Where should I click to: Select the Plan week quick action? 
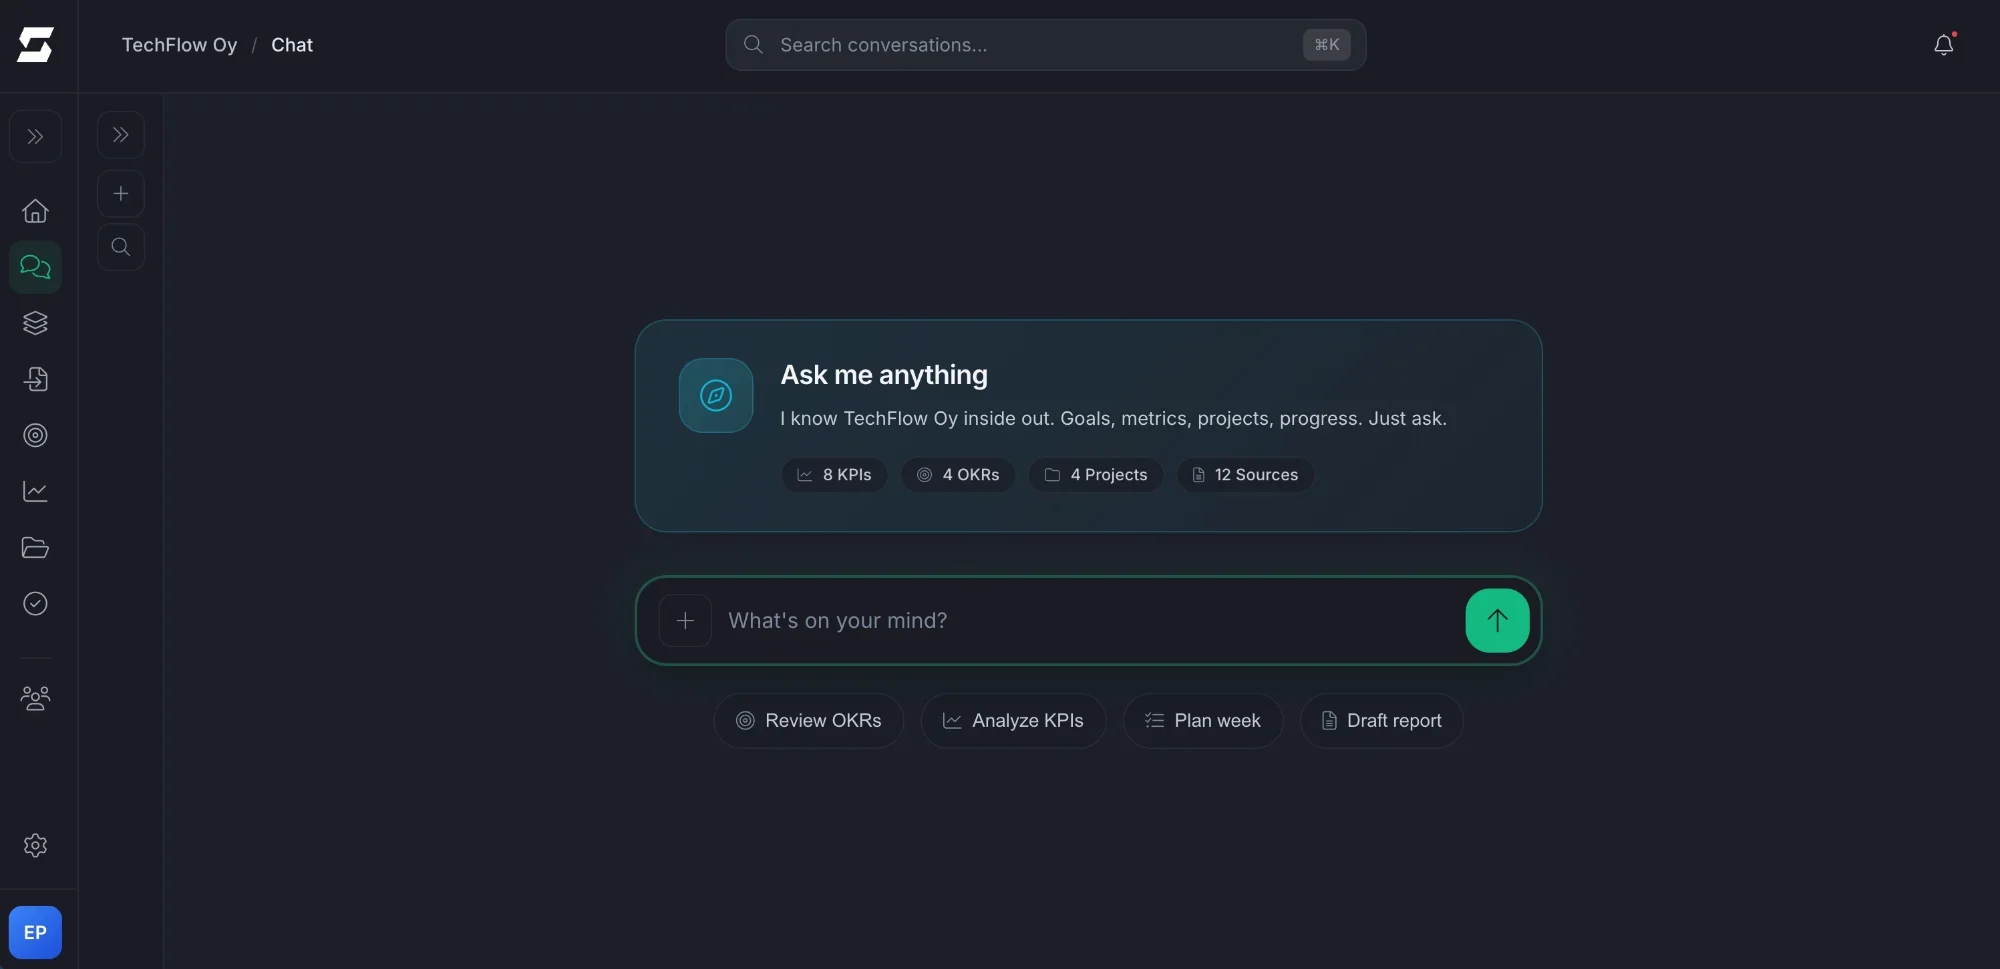(x=1202, y=720)
